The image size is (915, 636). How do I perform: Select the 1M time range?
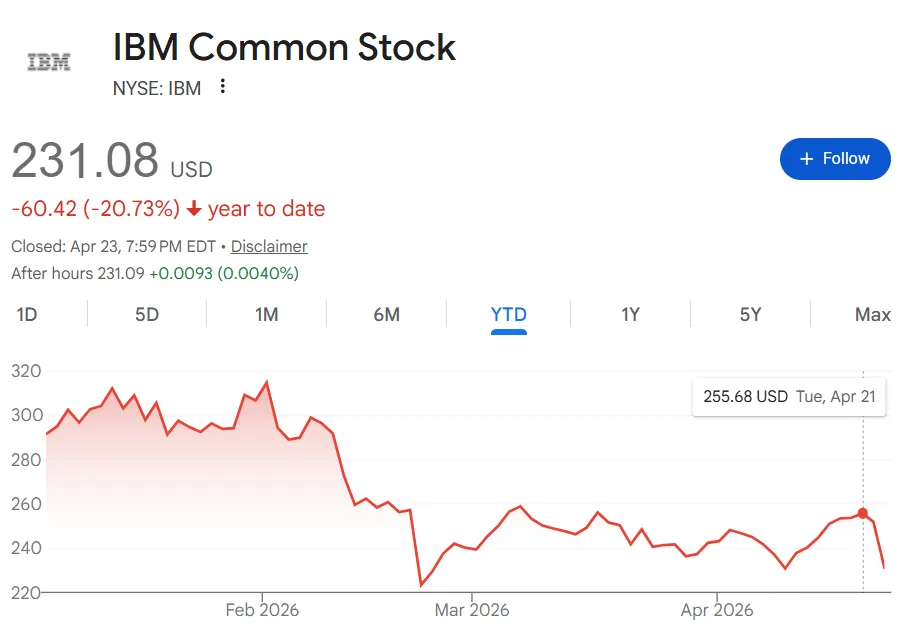(266, 315)
